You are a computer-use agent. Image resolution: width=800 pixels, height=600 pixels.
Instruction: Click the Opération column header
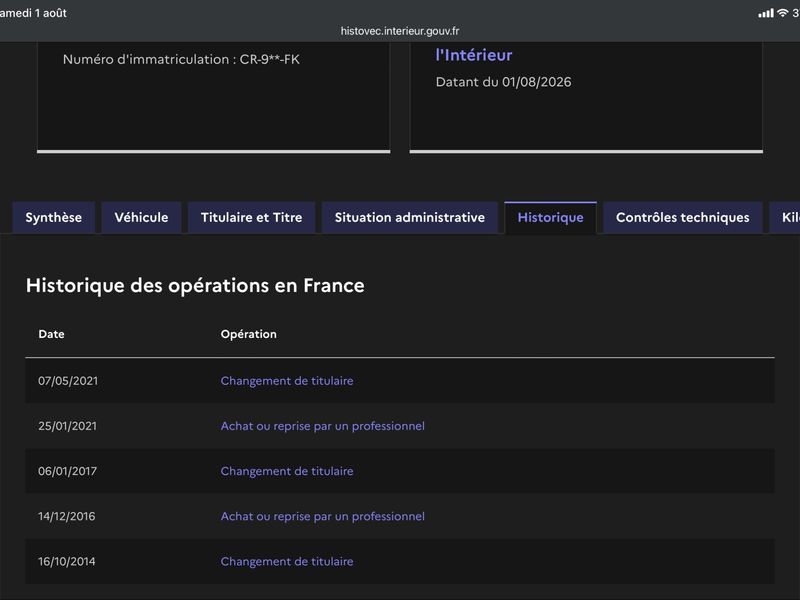click(248, 334)
